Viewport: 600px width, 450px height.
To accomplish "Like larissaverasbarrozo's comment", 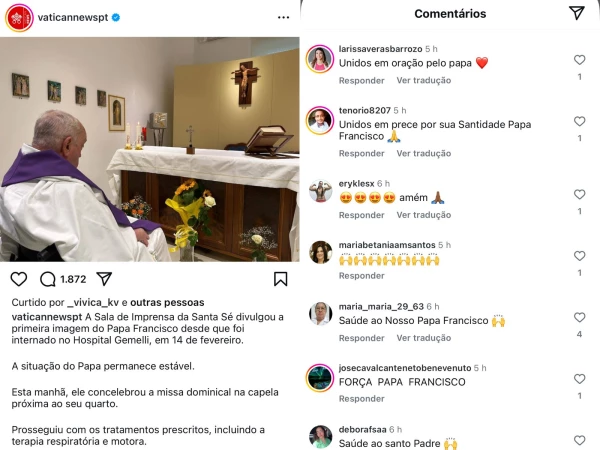I will click(x=579, y=60).
